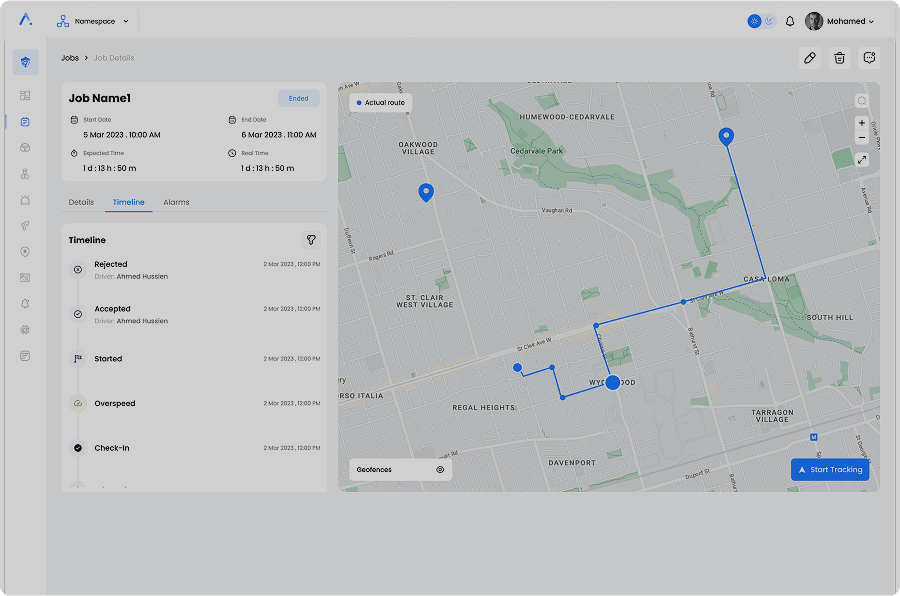Click the Overspeed timeline event
This screenshot has width=900, height=596.
coord(115,404)
